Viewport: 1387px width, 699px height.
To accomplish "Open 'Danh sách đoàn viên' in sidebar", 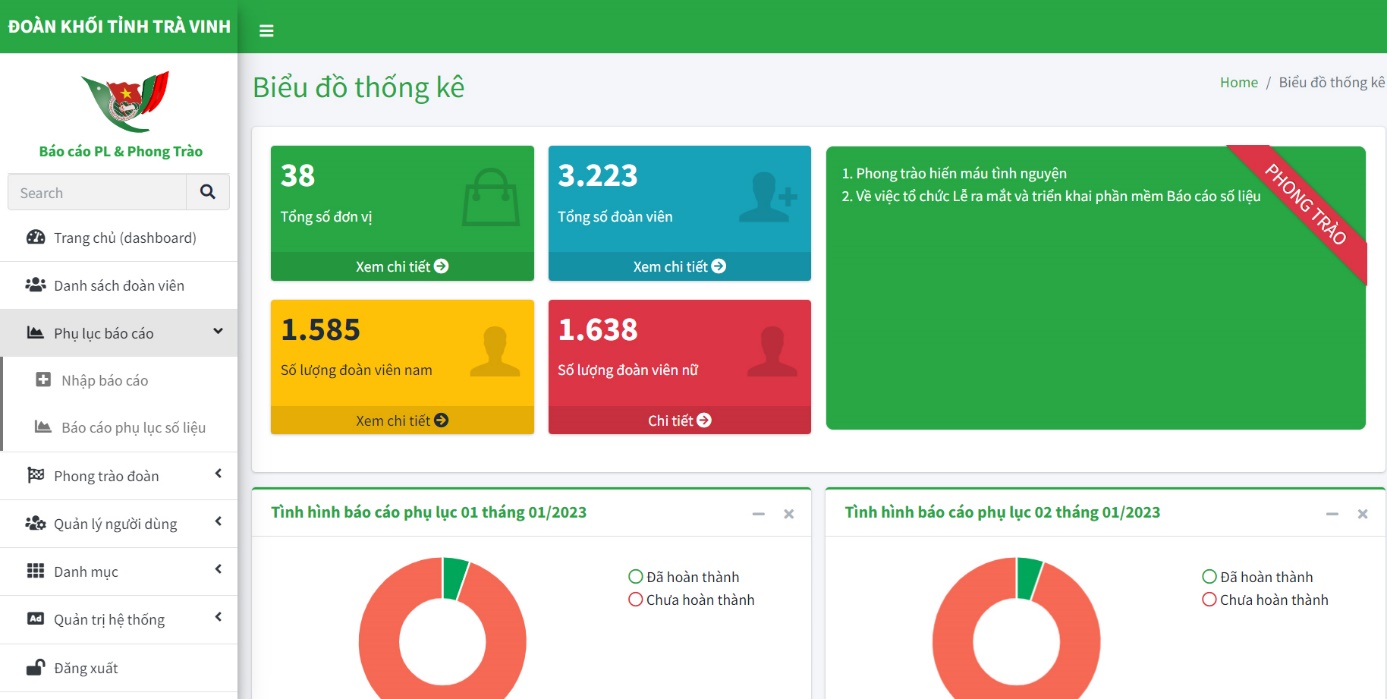I will pos(118,286).
